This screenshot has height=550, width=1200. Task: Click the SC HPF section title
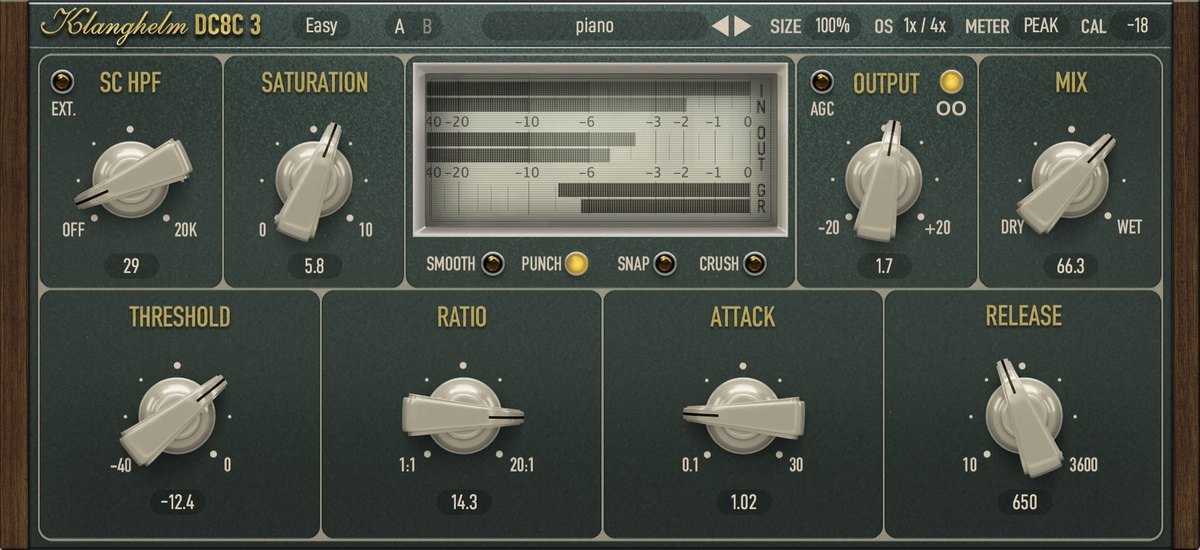pos(131,83)
